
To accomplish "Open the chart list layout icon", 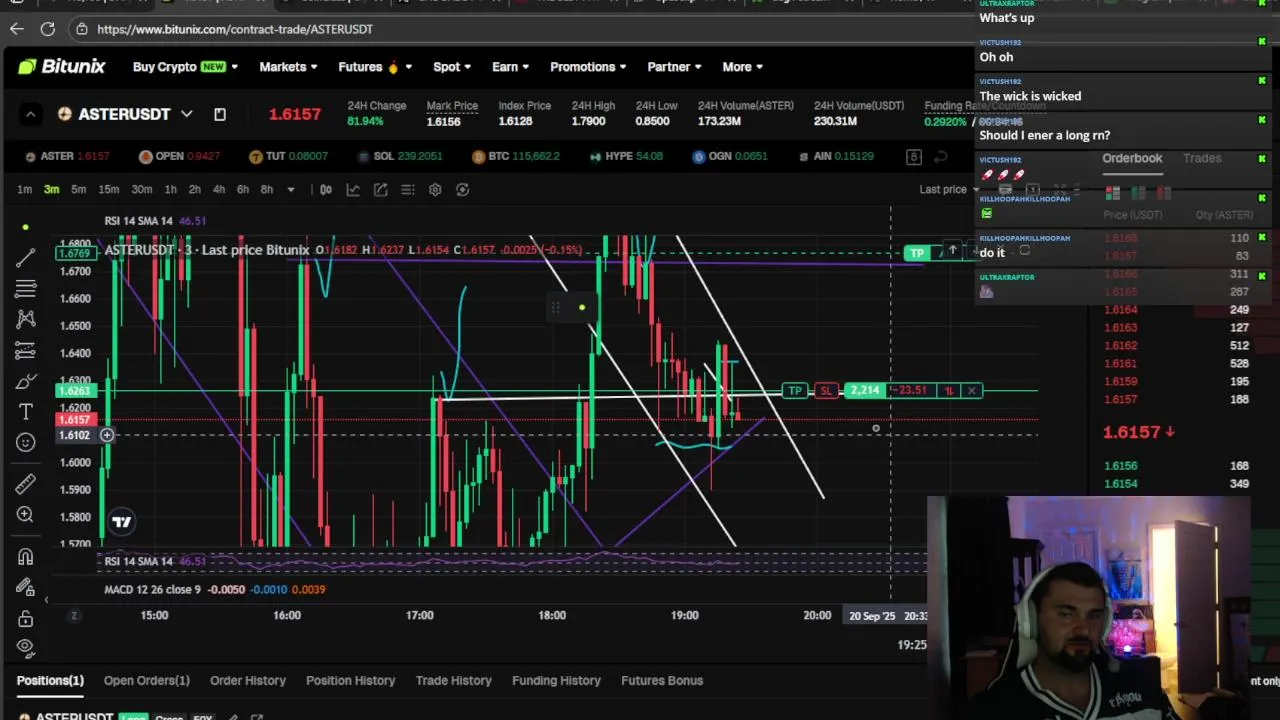I will (x=408, y=189).
